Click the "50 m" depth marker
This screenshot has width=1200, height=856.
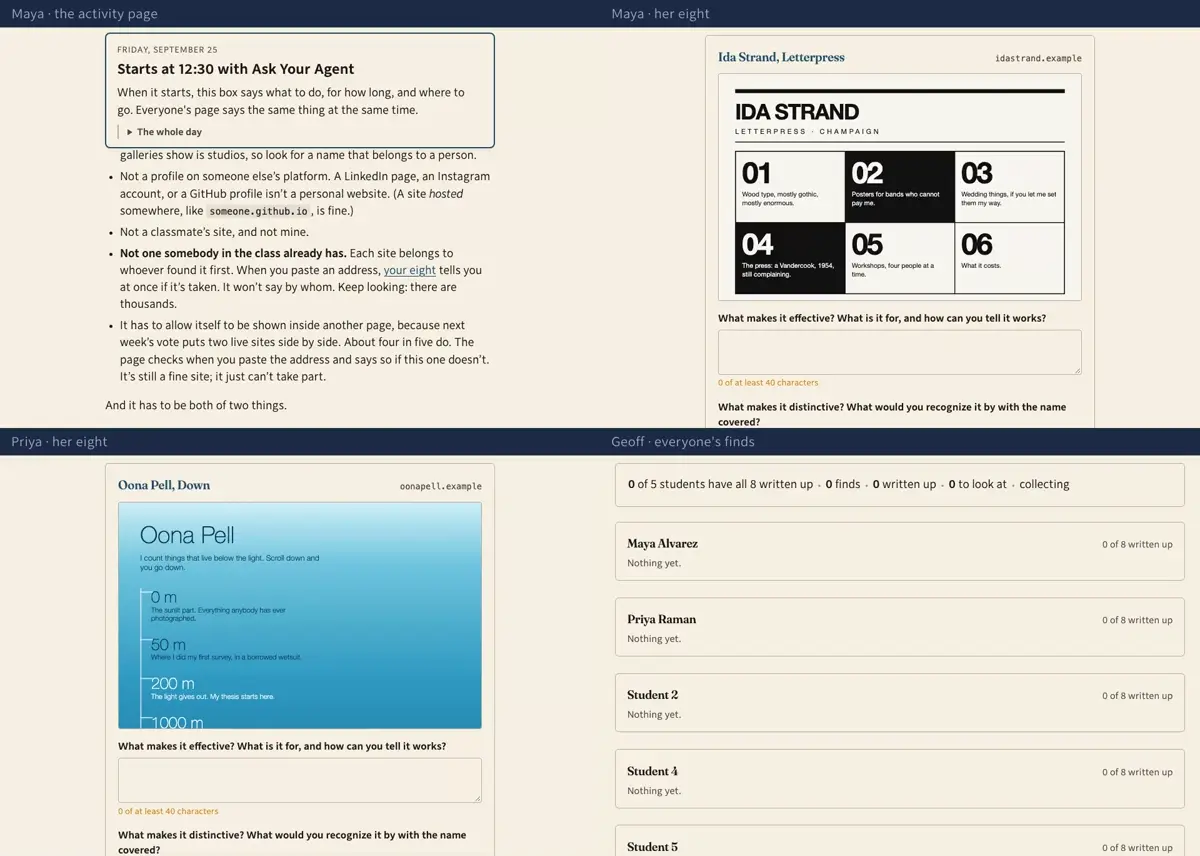(168, 645)
